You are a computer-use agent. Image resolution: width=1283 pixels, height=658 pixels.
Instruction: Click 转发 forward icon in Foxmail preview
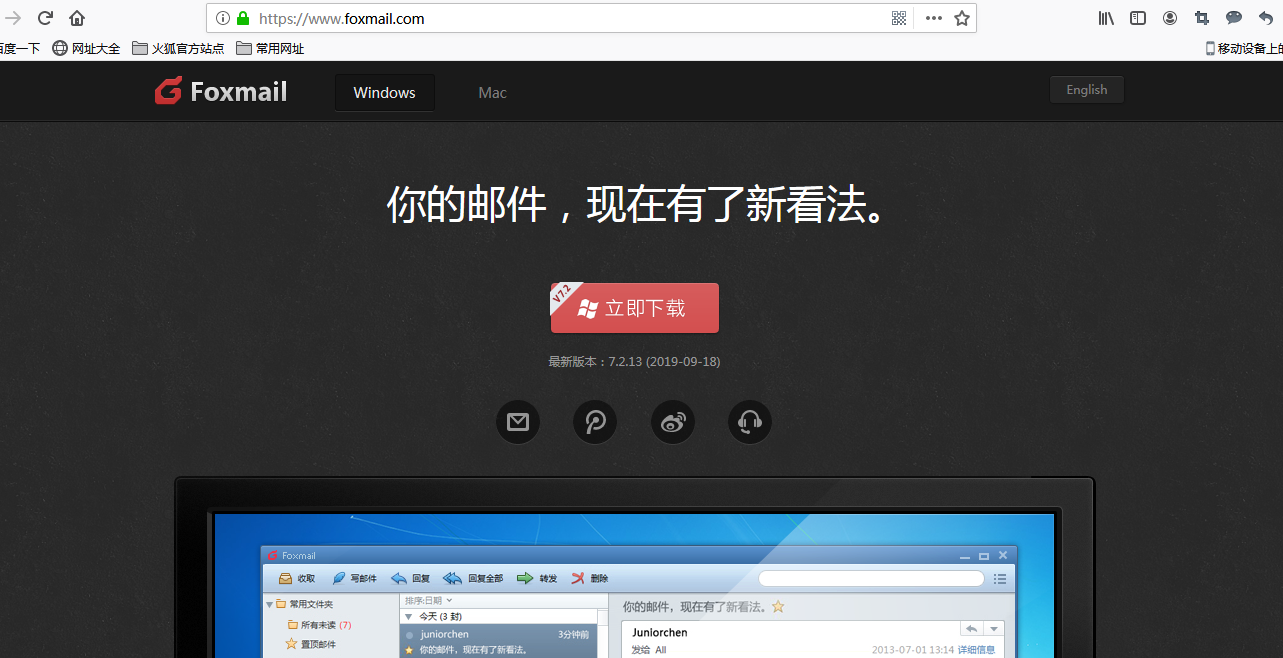(x=537, y=578)
